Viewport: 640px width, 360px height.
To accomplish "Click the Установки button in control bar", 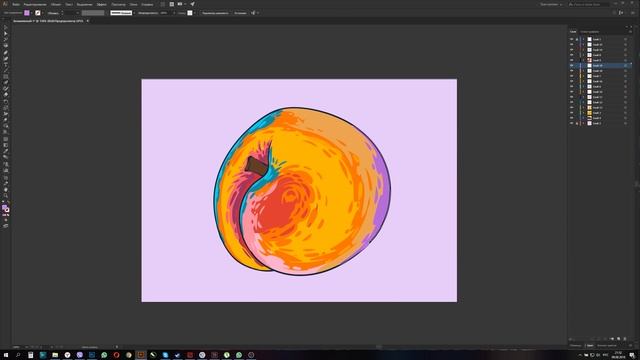I will [240, 13].
